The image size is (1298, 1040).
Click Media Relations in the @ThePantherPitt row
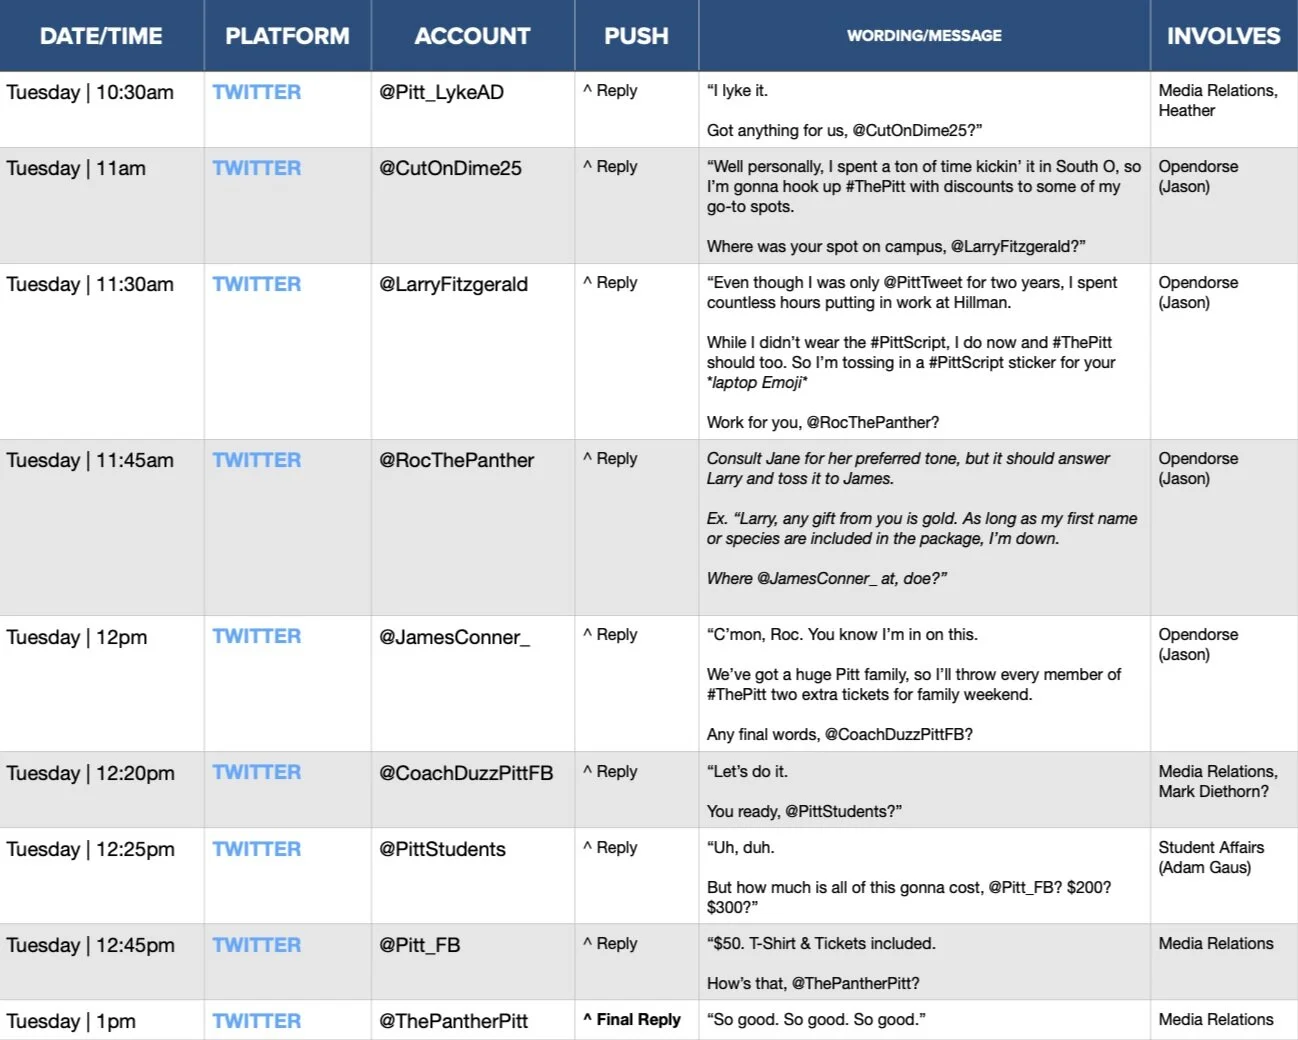[1216, 1020]
